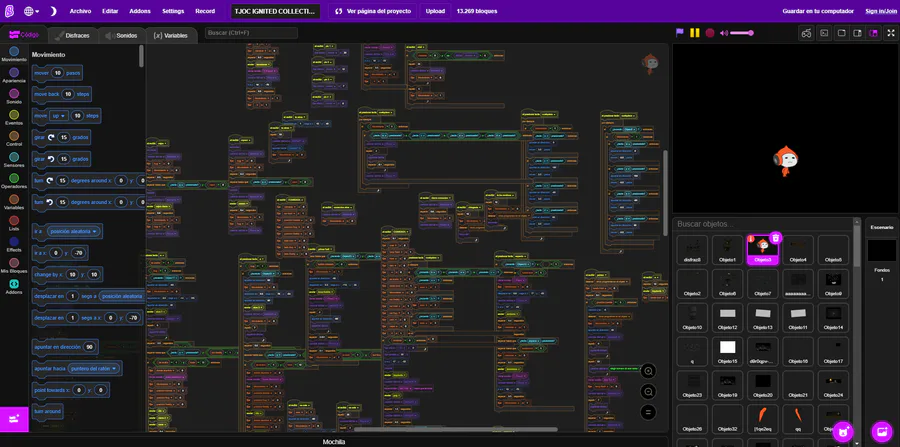
Task: Reset workspace zoom to default
Action: coord(648,411)
